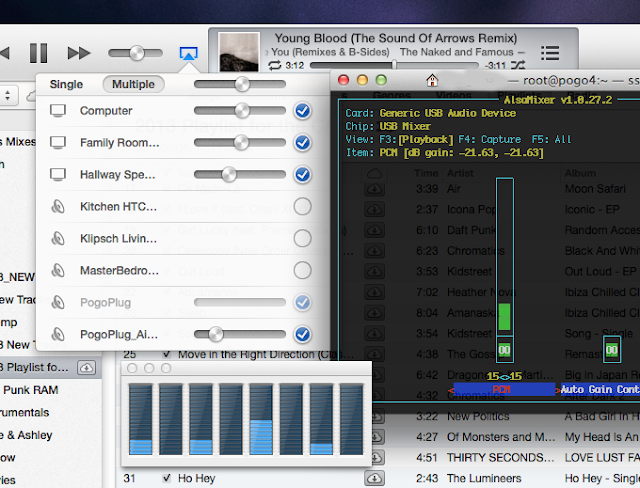Click the PogoPlug_Ai... speaker icon
Screen dimensions: 640x488
click(58, 335)
